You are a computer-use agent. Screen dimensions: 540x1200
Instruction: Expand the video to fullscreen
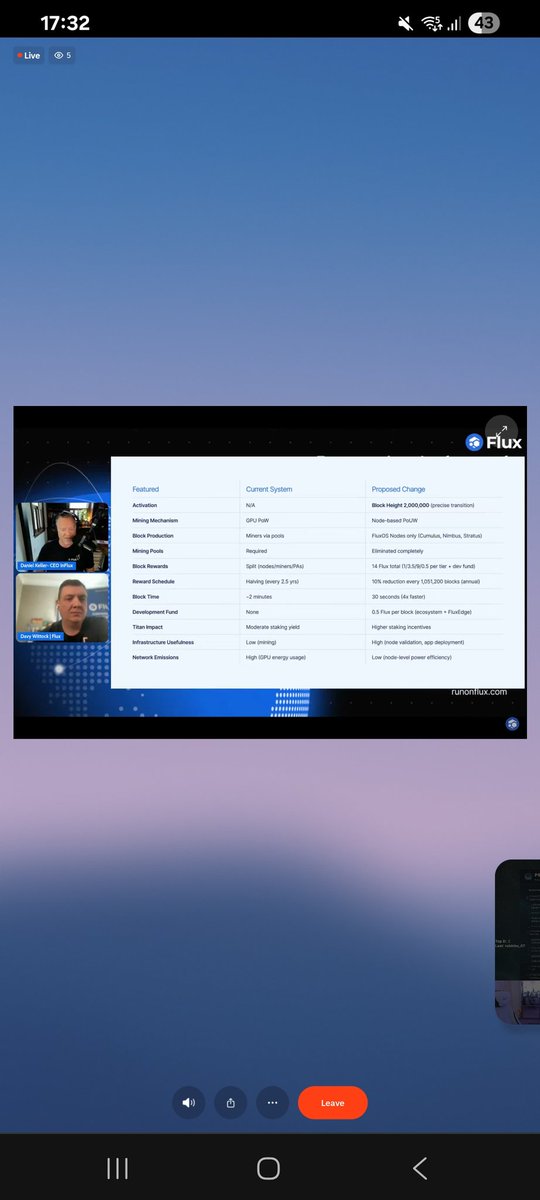(502, 430)
